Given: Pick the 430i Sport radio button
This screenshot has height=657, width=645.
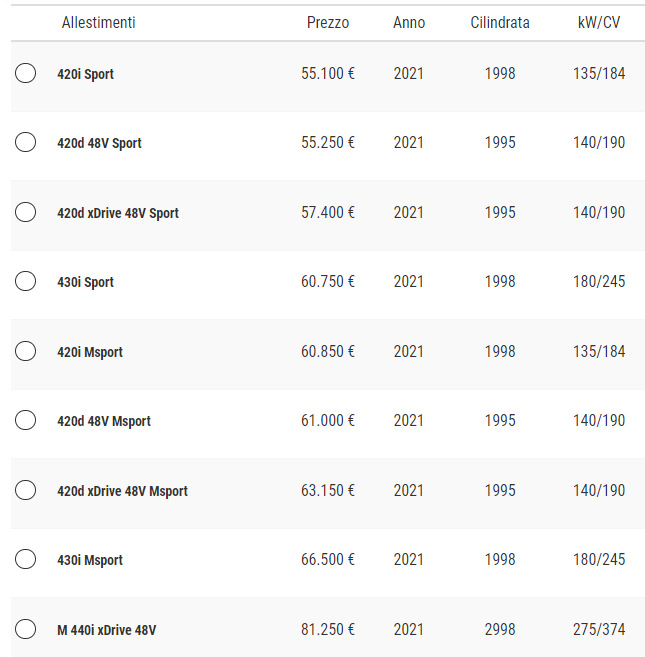Looking at the screenshot, I should [26, 281].
